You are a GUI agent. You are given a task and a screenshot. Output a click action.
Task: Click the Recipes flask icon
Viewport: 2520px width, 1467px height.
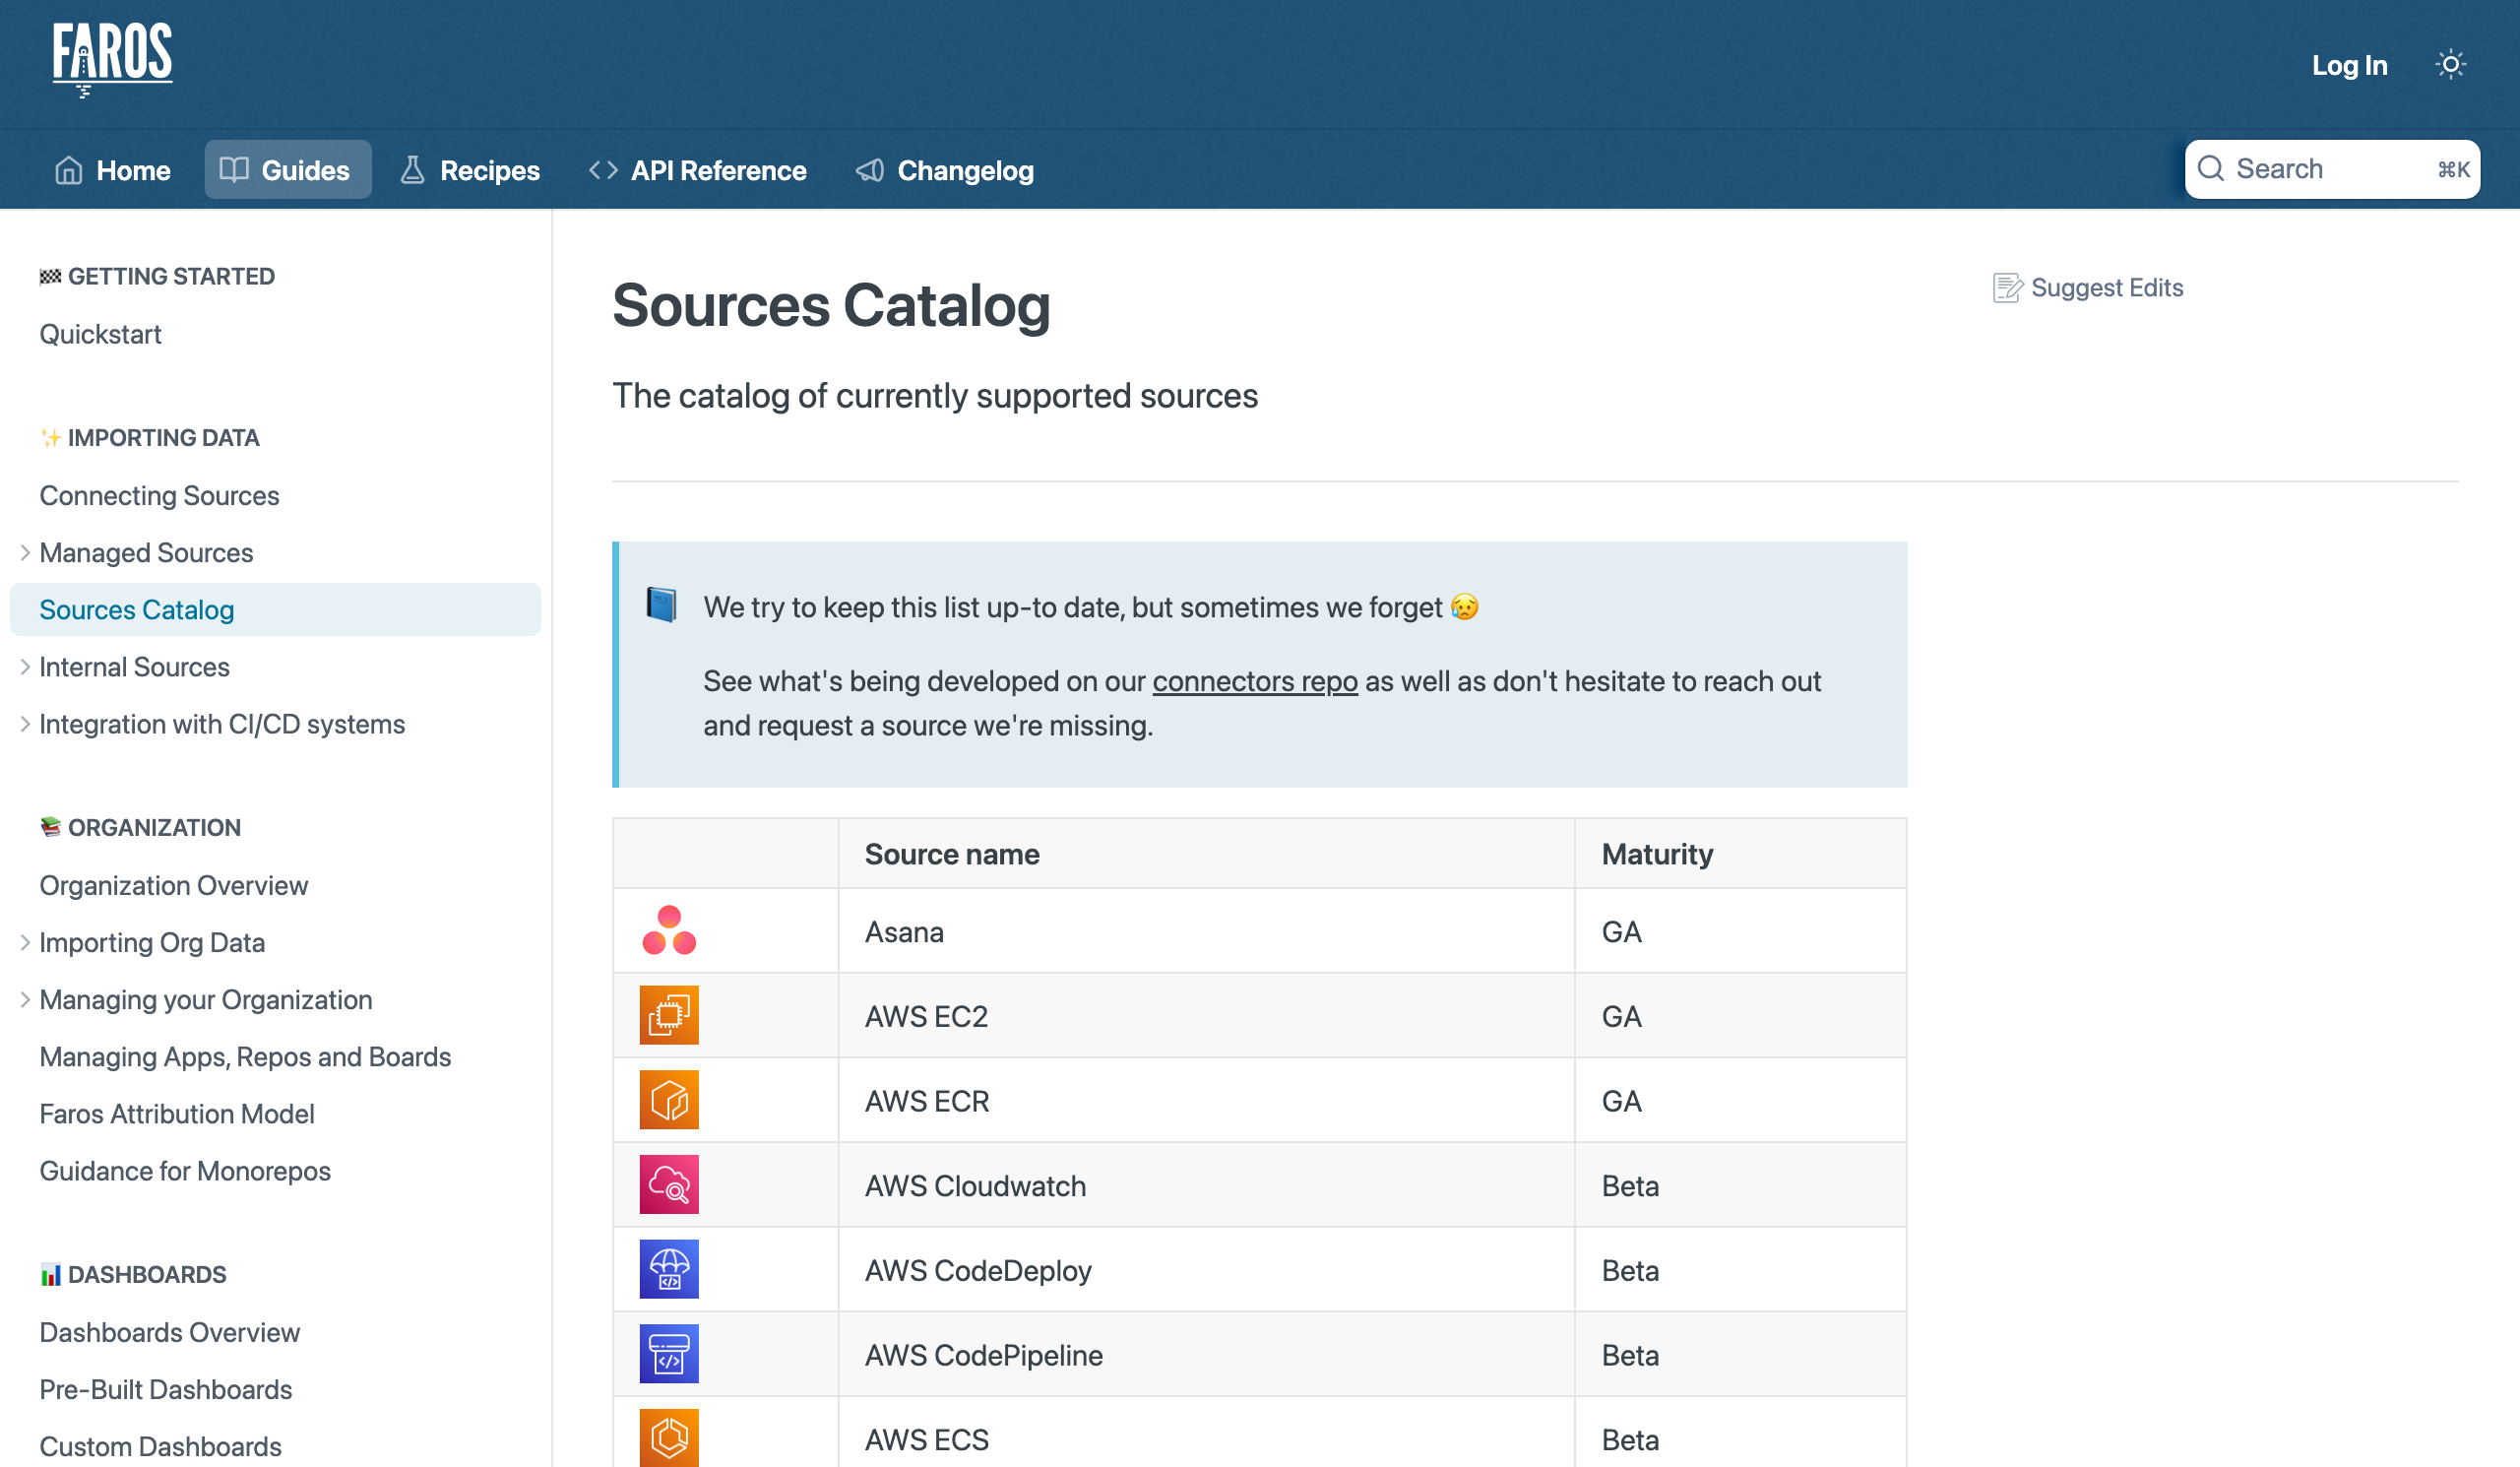pos(412,170)
